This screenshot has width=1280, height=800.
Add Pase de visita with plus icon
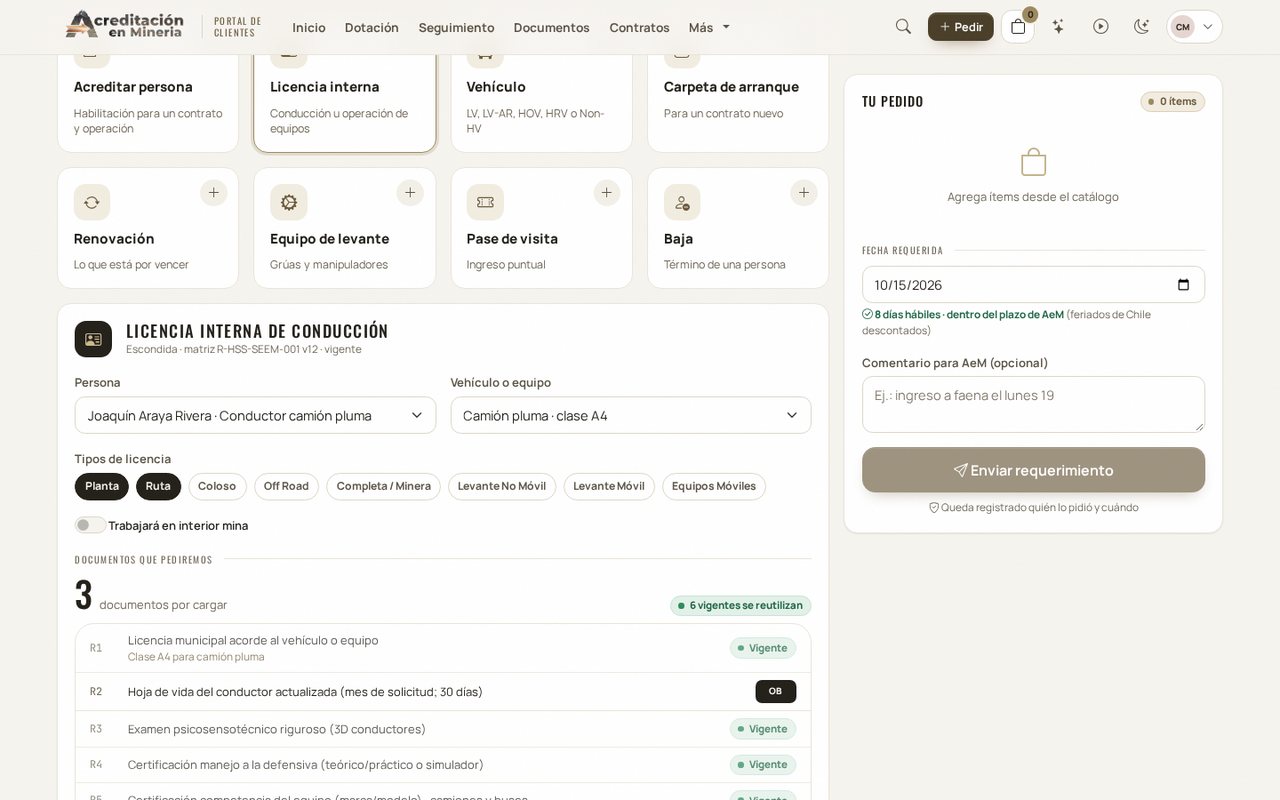click(607, 193)
